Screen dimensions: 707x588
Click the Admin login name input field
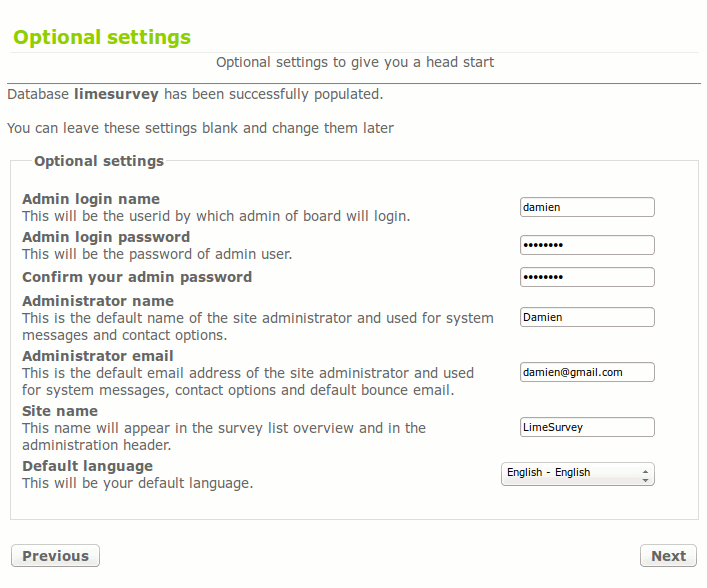587,207
